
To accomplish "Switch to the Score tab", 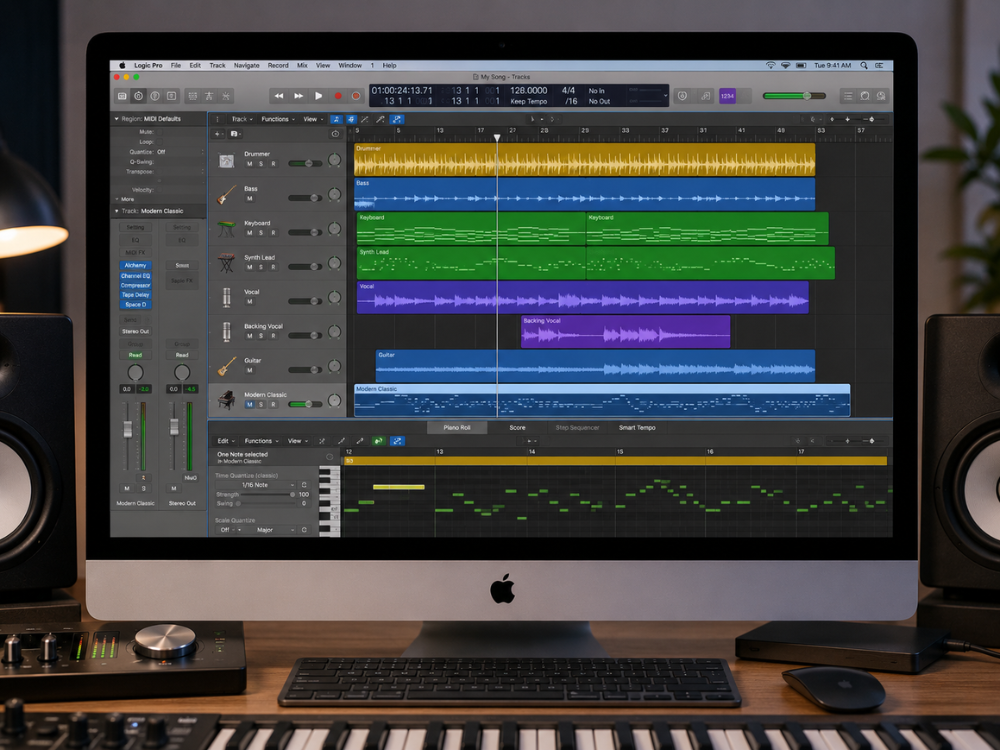I will pyautogui.click(x=517, y=428).
